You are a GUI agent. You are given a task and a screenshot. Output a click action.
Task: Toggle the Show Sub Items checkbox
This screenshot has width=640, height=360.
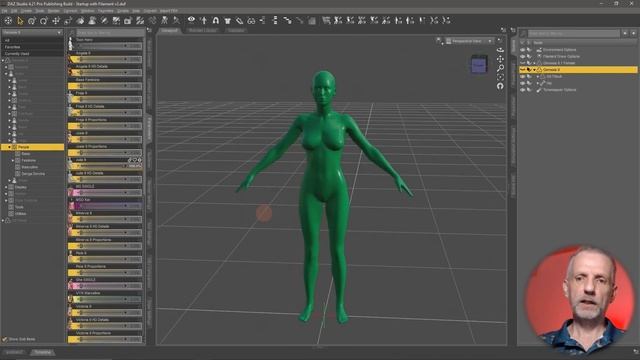pos(5,339)
